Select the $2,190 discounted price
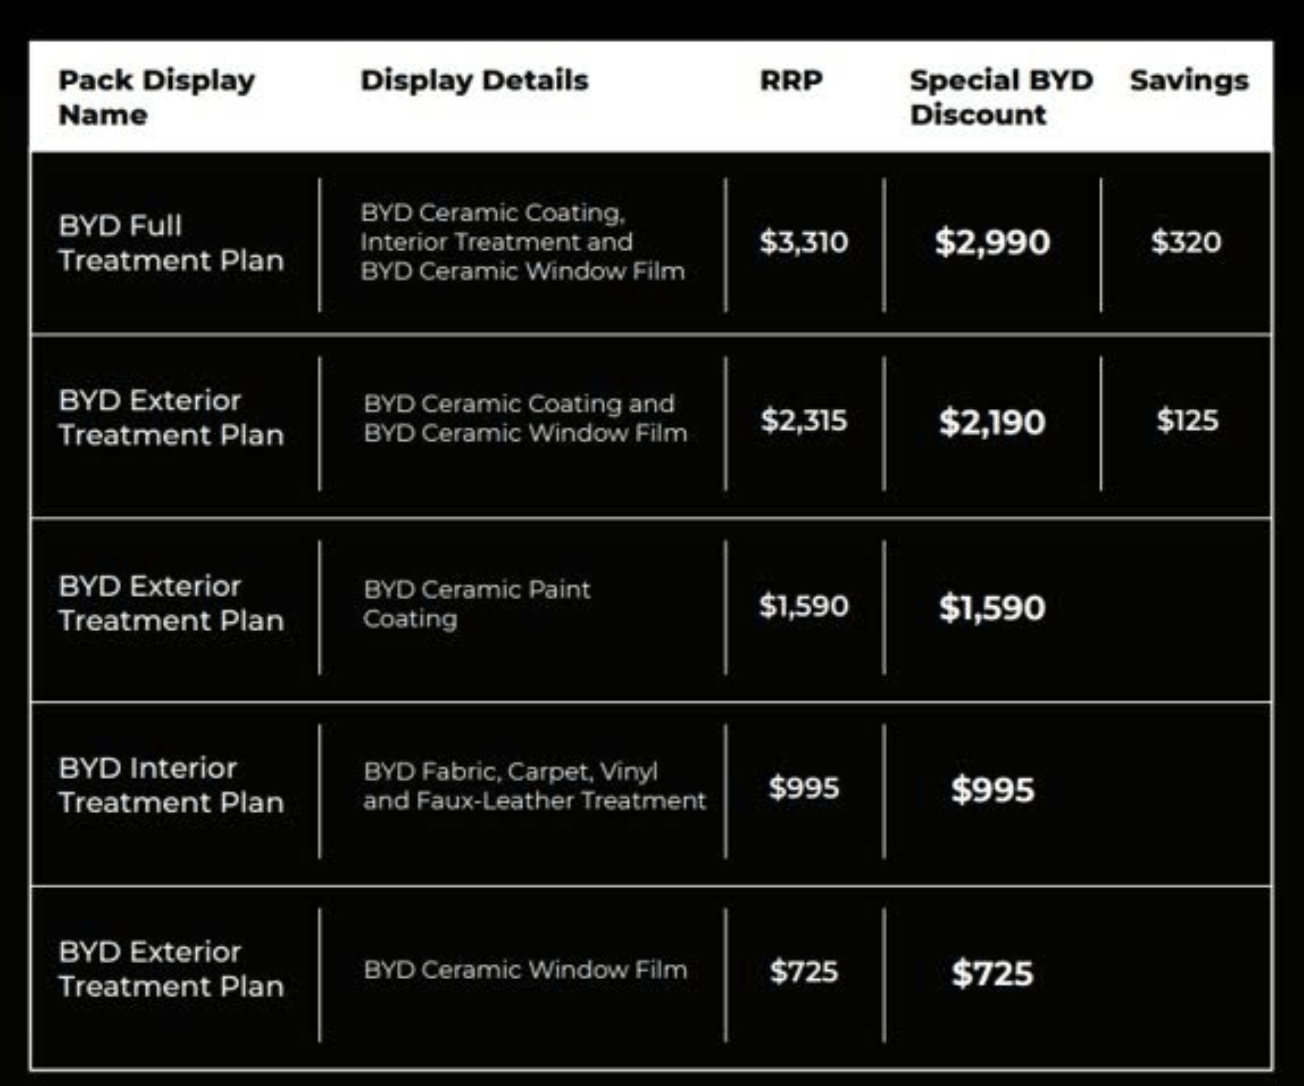Screen dimensions: 1304x1086 [x=992, y=422]
